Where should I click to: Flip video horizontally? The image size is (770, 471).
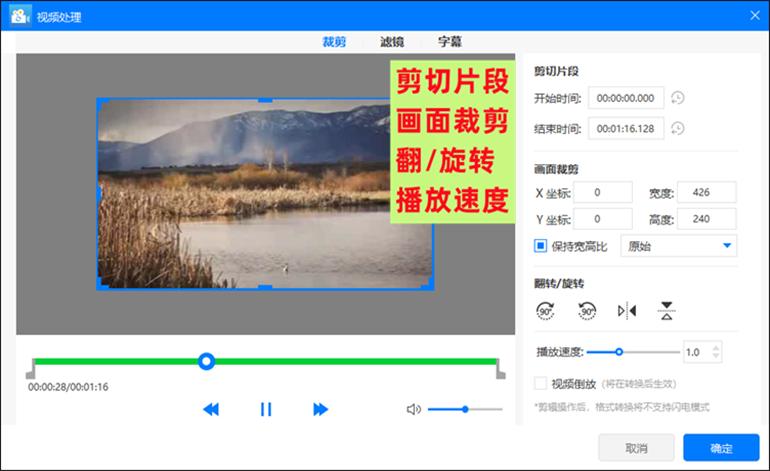point(627,311)
